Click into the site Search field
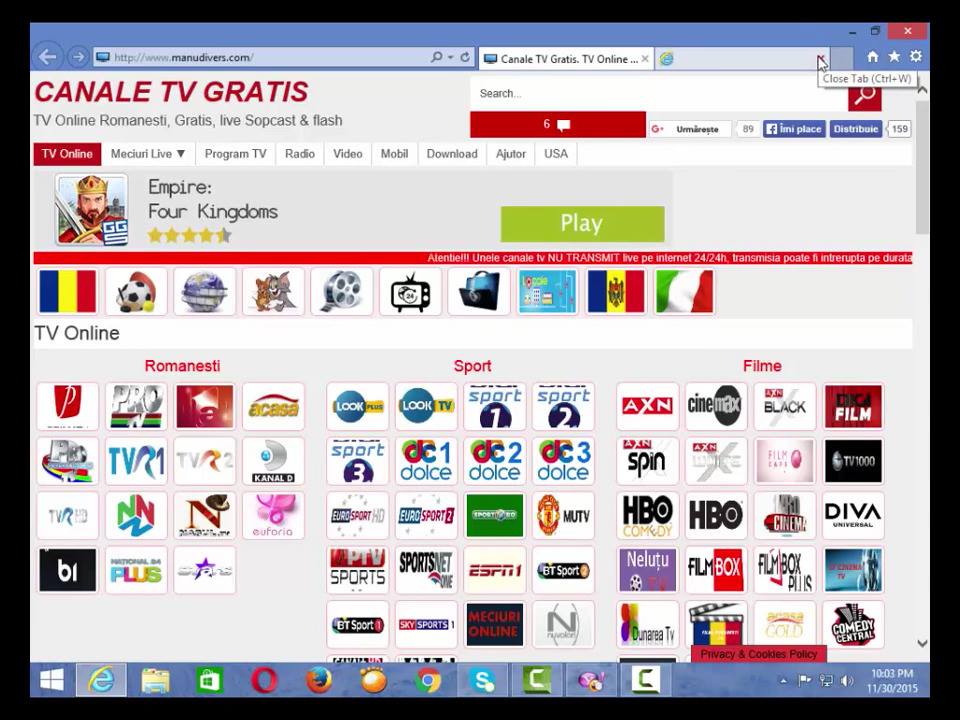The height and width of the screenshot is (720, 960). (659, 94)
